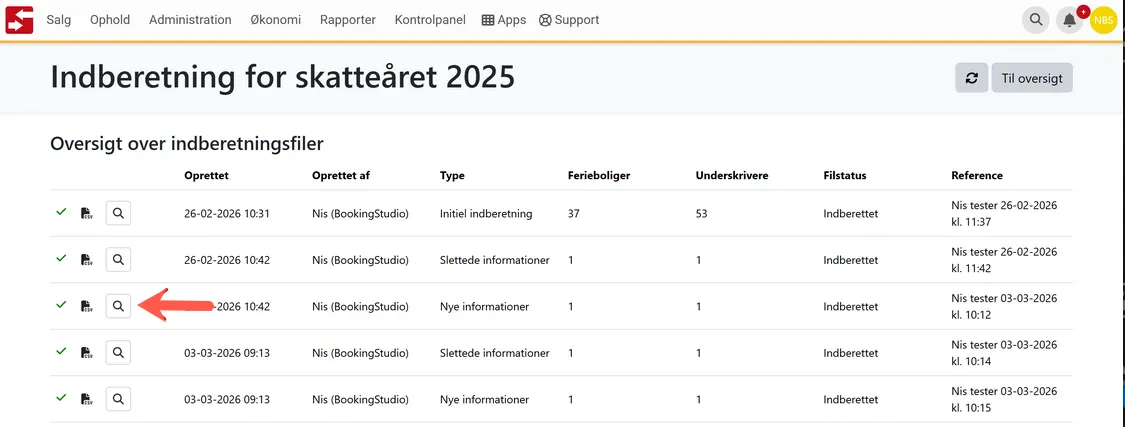
Task: Click the refresh icon button
Action: pos(971,78)
